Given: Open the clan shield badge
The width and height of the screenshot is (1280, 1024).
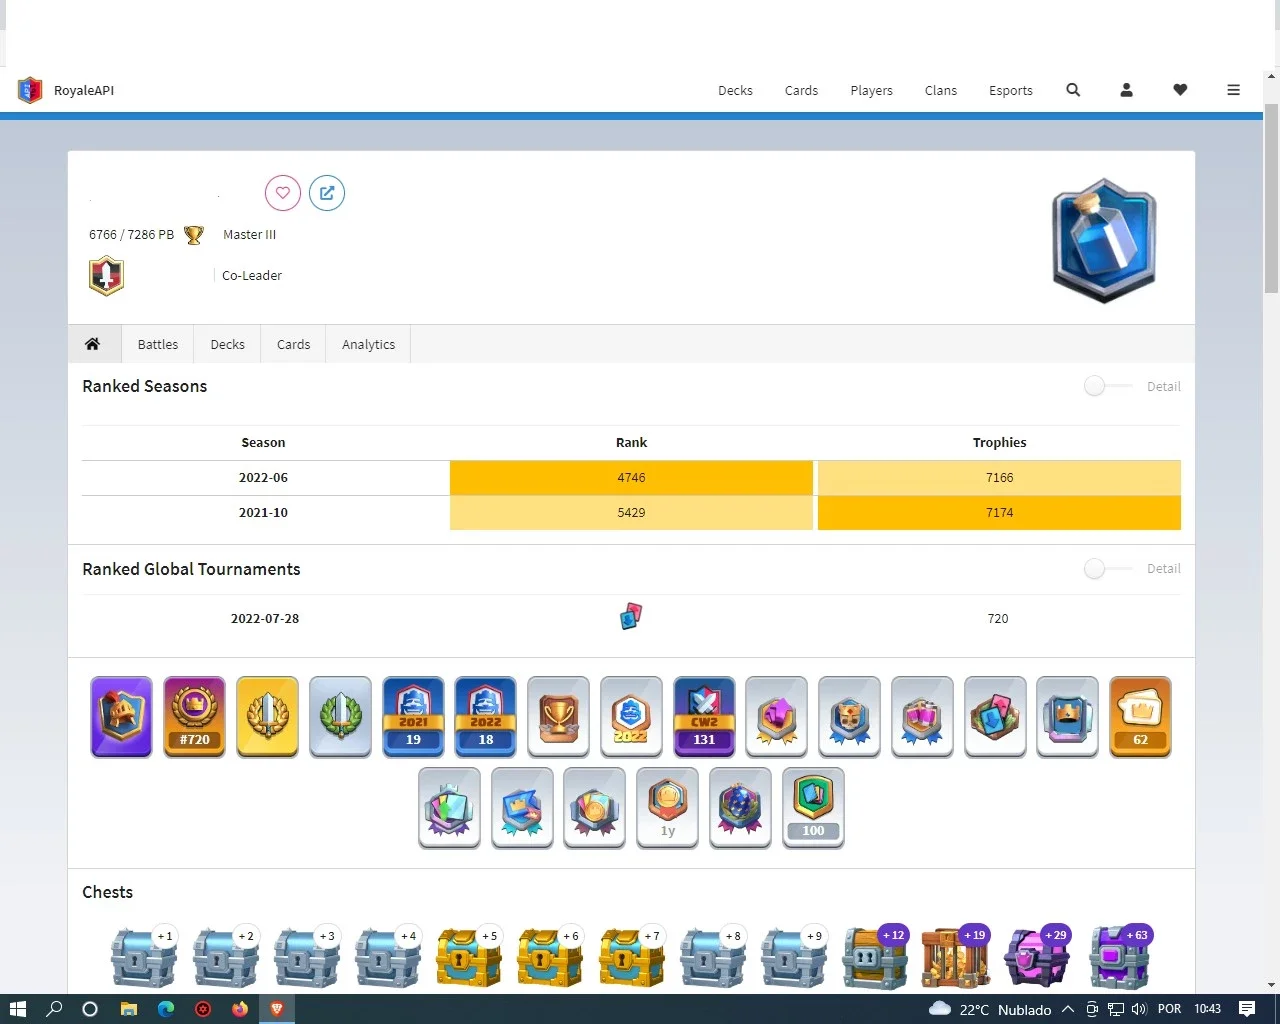Looking at the screenshot, I should coord(106,276).
